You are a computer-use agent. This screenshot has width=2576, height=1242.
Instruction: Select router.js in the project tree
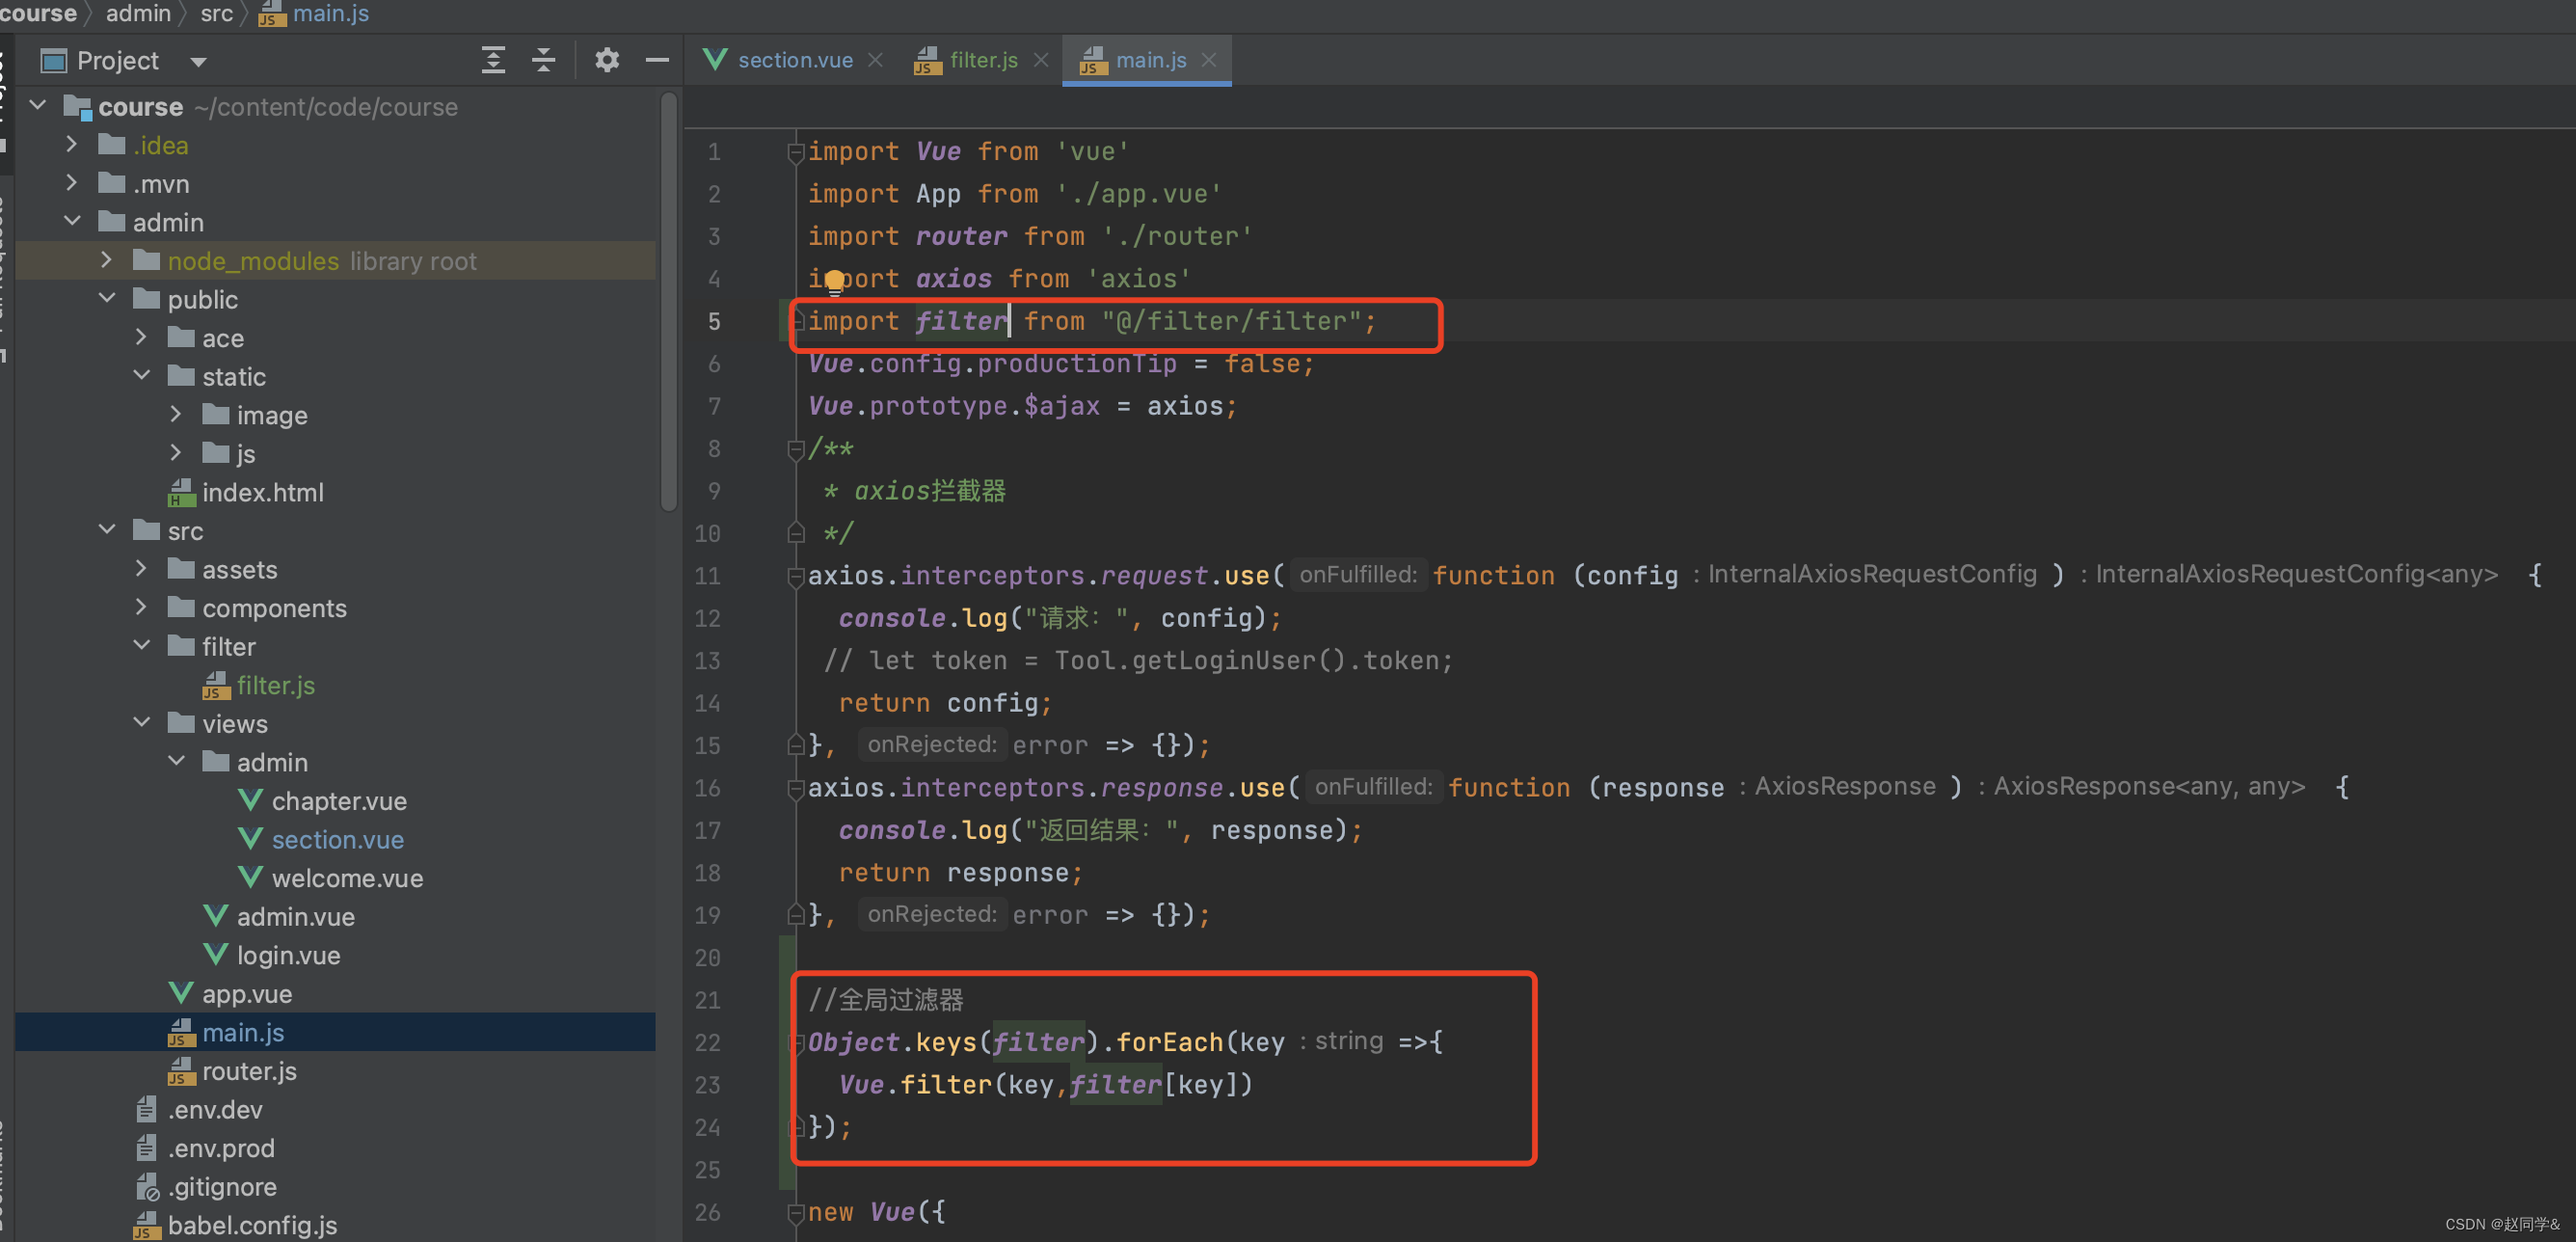(249, 1071)
